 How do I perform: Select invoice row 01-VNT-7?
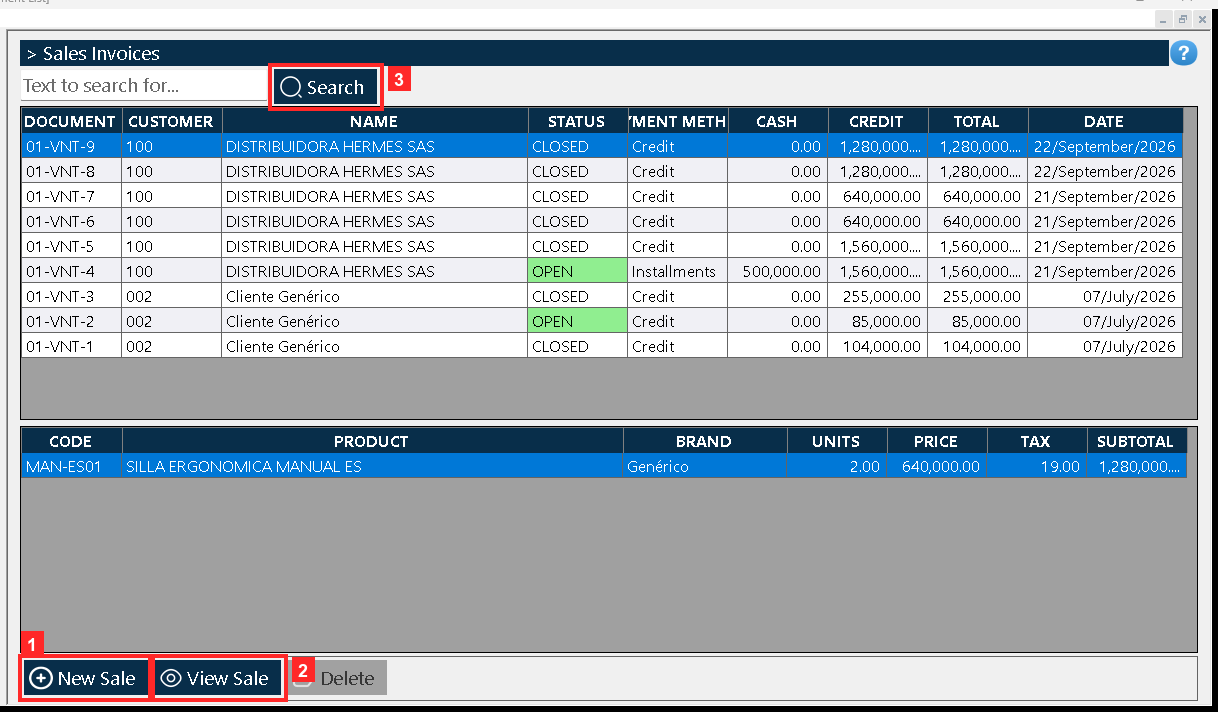pyautogui.click(x=601, y=196)
